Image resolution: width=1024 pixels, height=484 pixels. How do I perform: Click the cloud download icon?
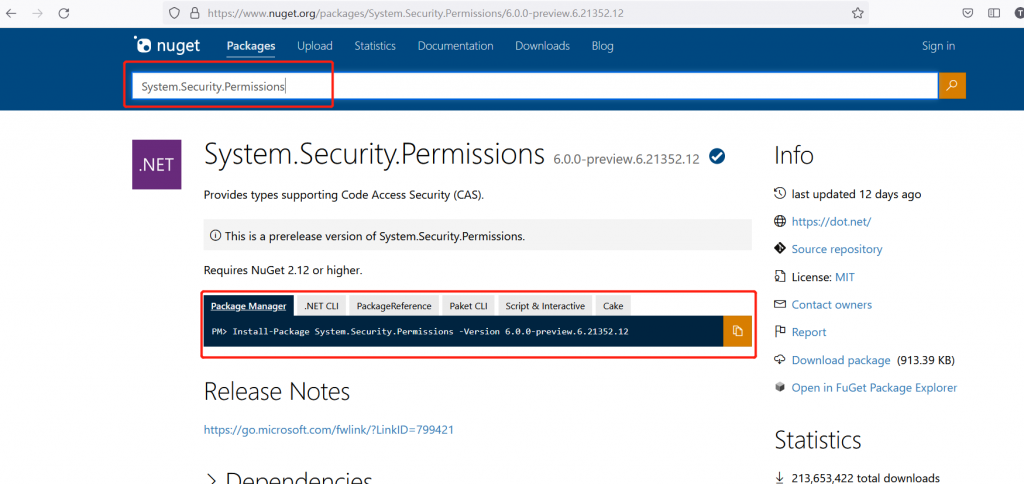point(780,360)
